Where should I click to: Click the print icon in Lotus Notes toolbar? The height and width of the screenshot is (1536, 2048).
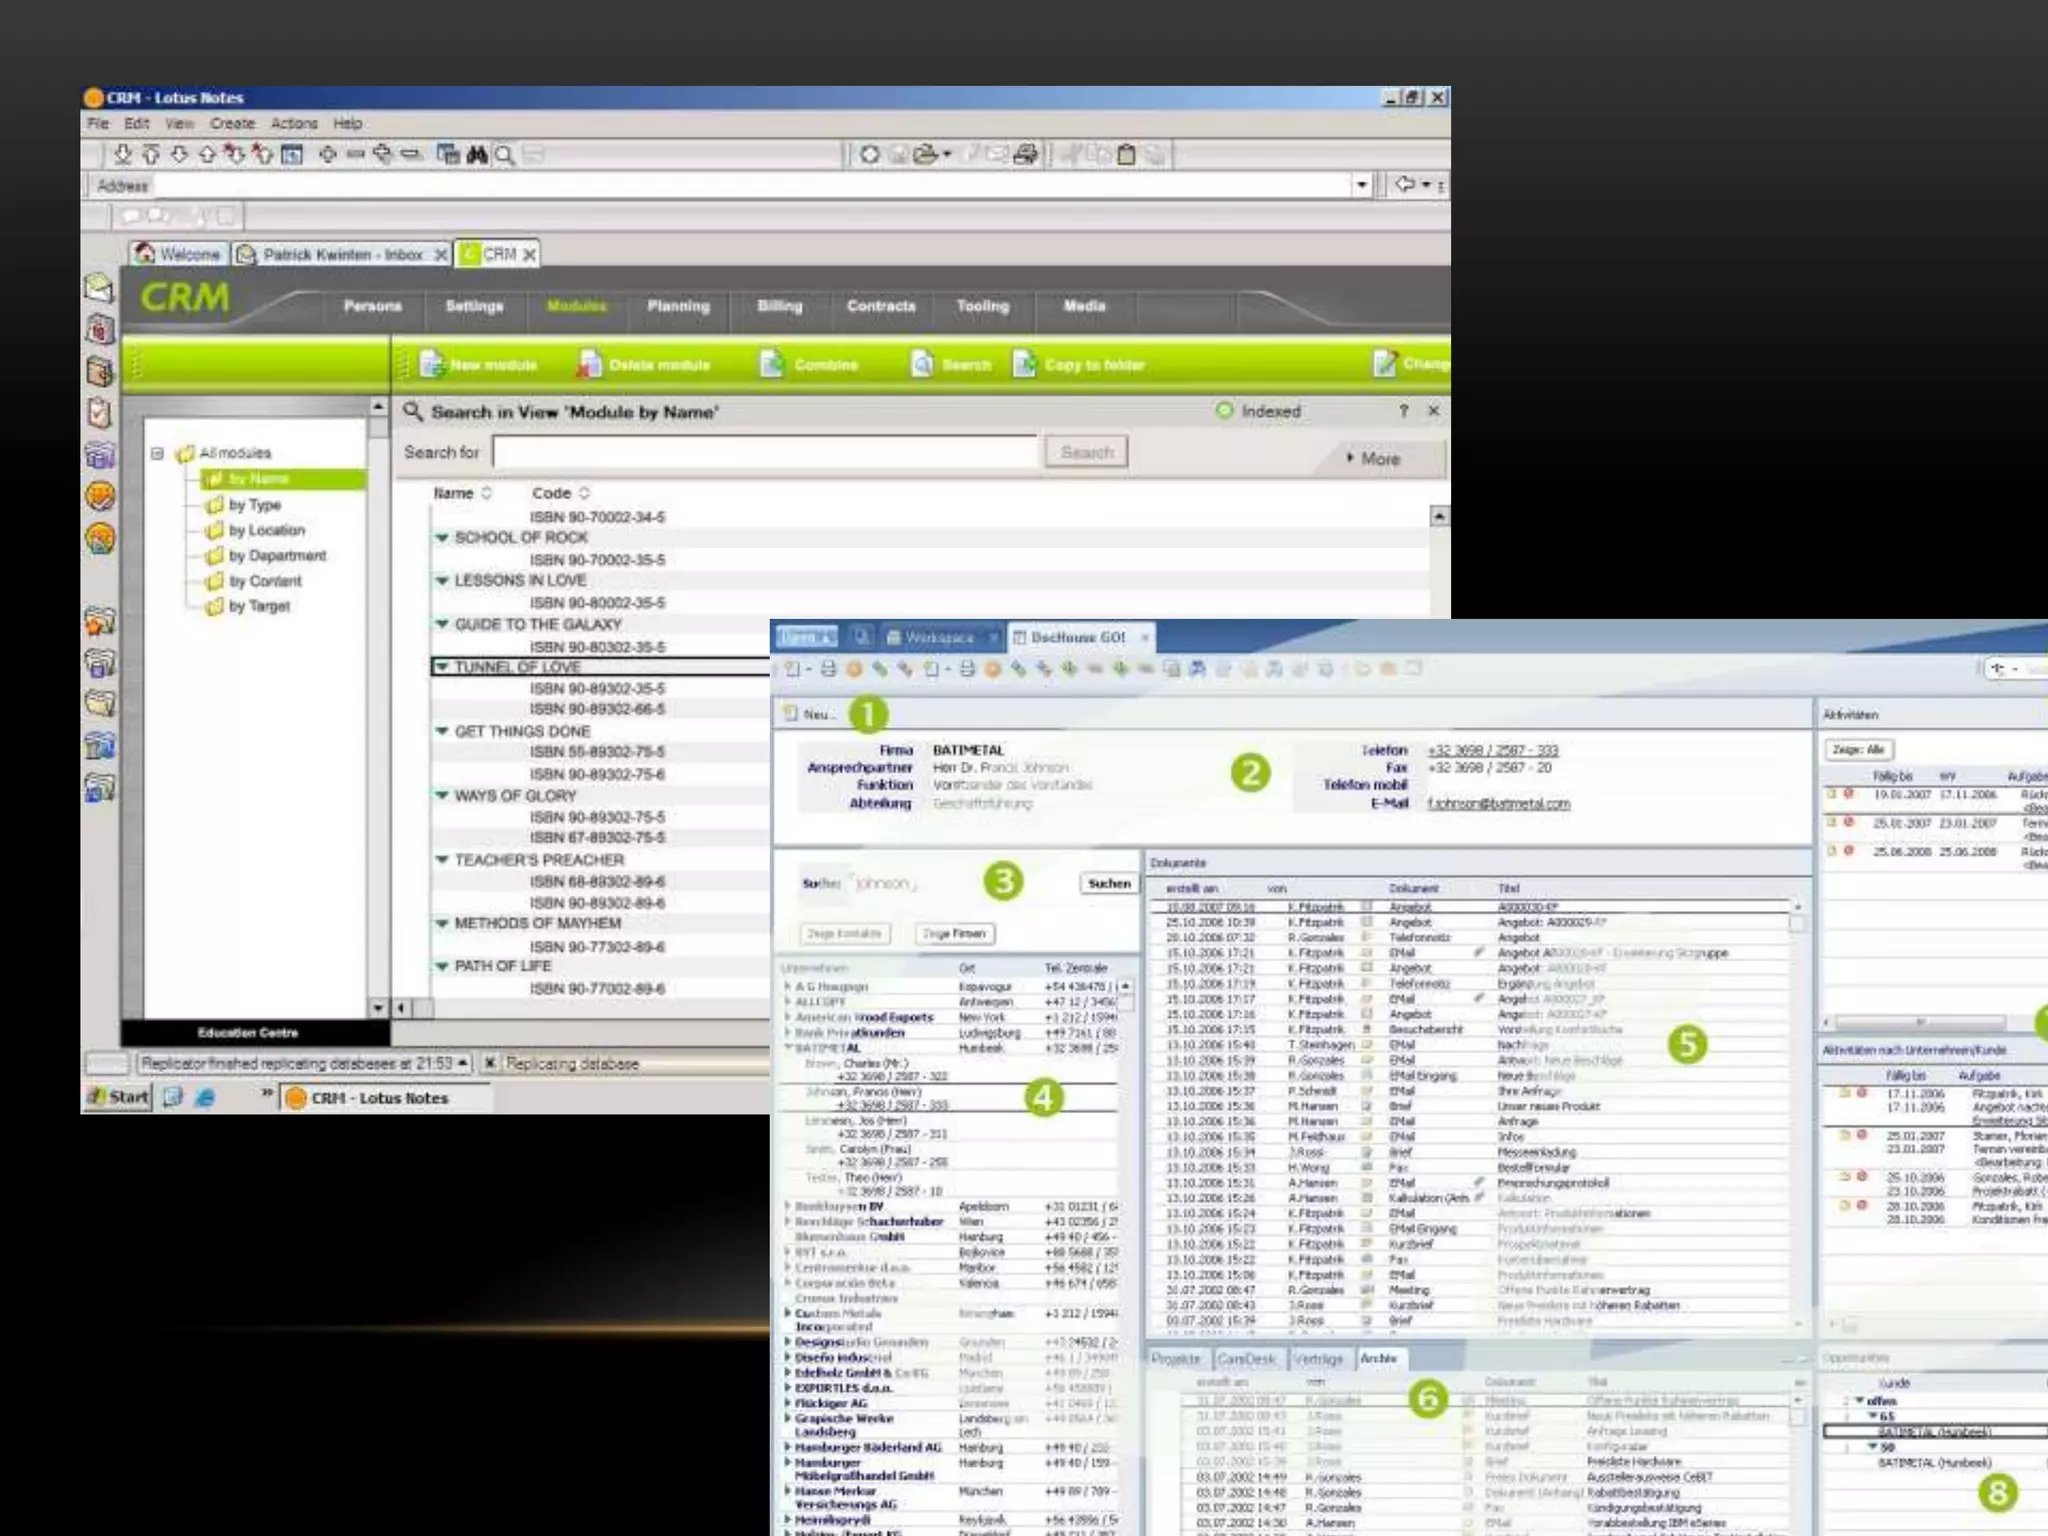point(1025,155)
